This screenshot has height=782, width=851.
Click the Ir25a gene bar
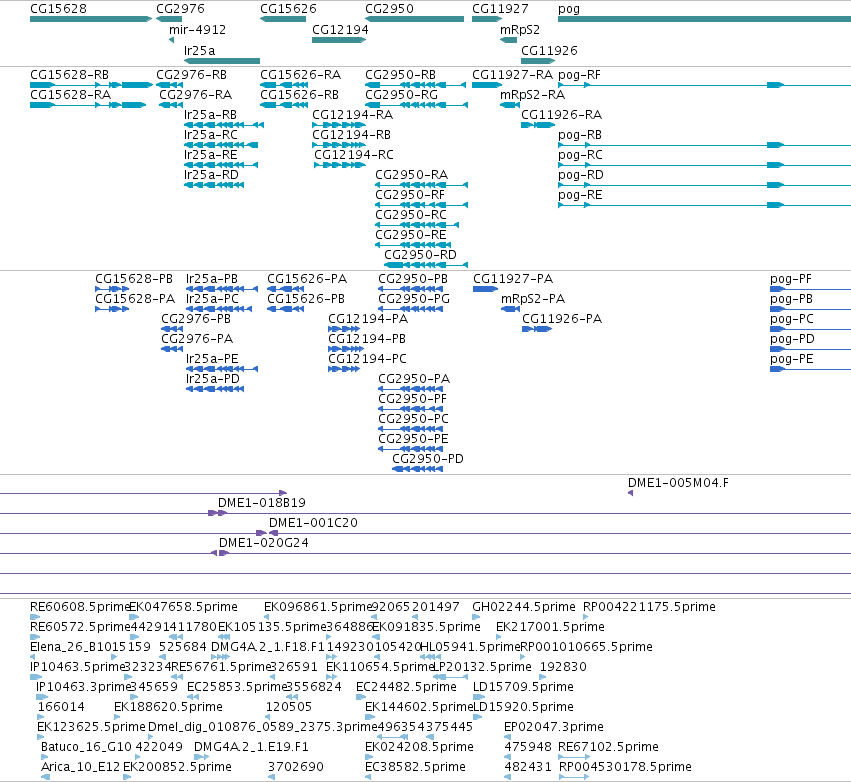pos(222,61)
